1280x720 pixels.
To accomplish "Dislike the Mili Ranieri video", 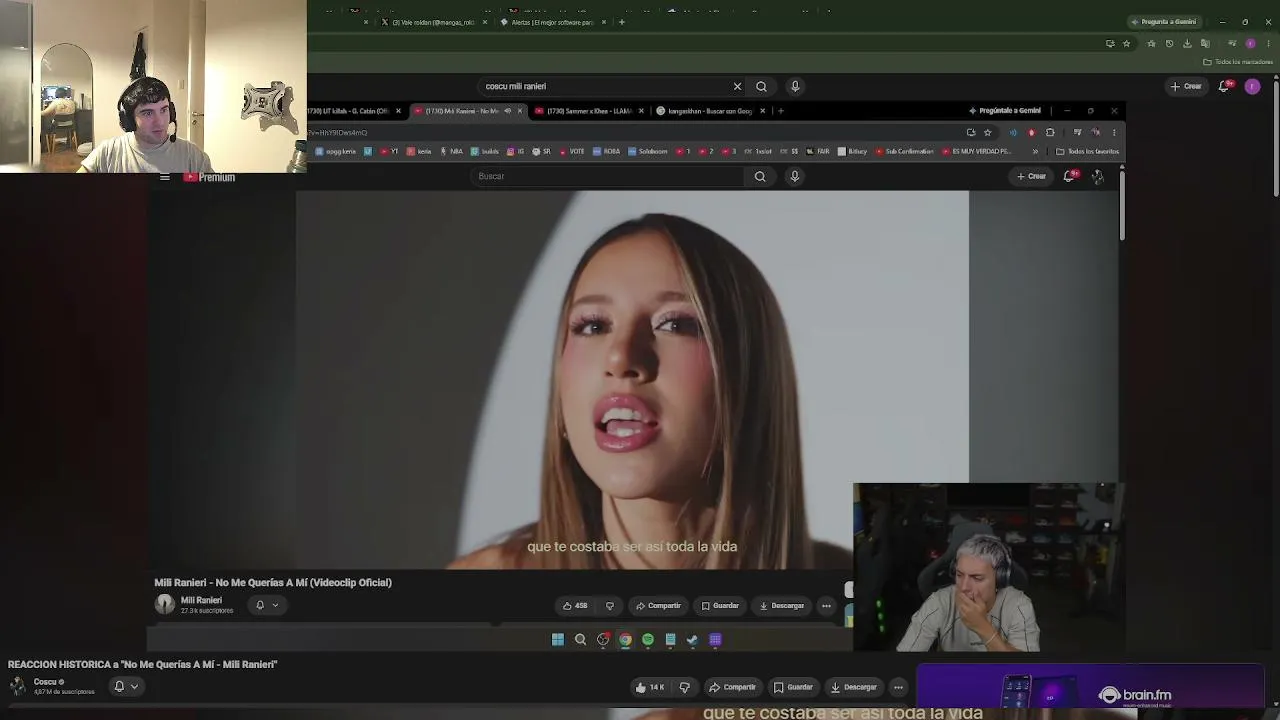I will click(x=609, y=605).
